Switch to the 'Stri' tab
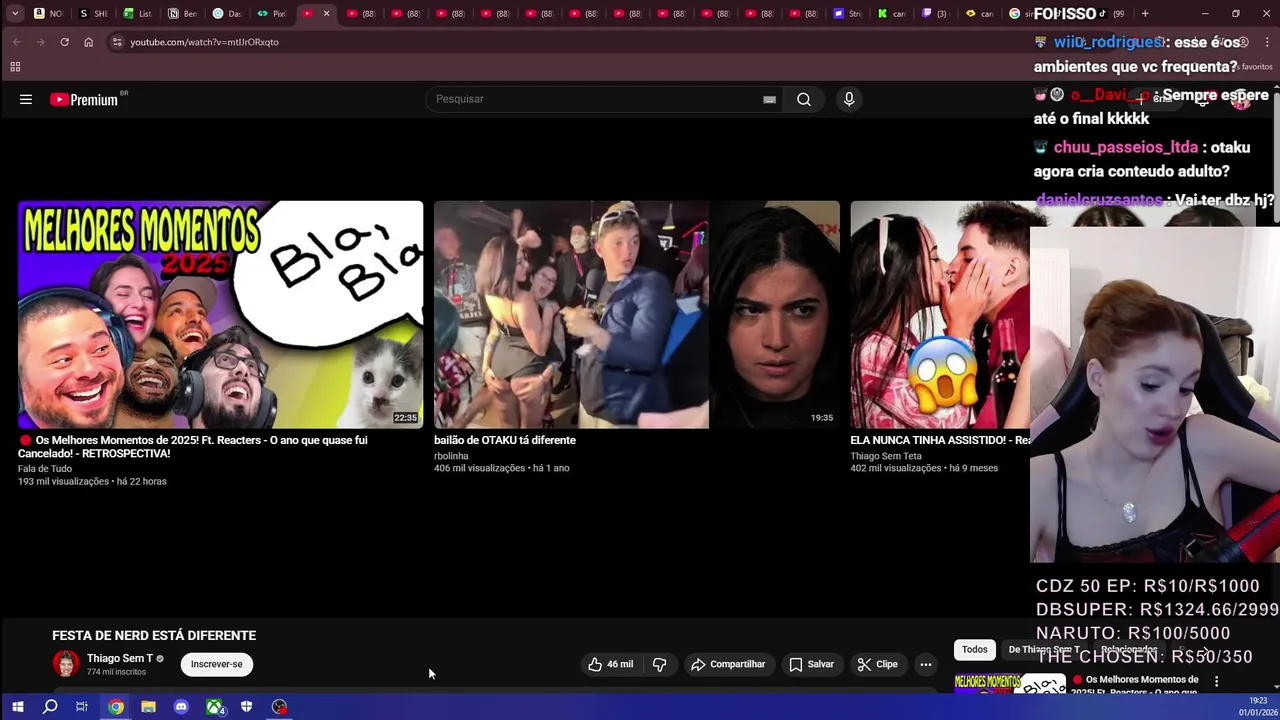The height and width of the screenshot is (720, 1280). pos(847,14)
